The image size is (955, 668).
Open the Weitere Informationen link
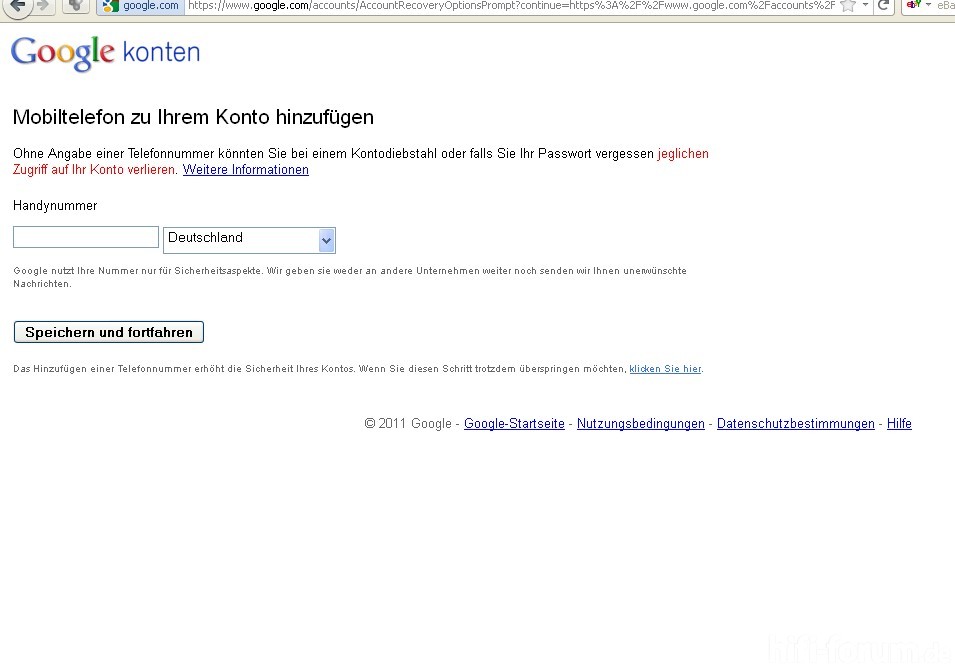tap(245, 170)
